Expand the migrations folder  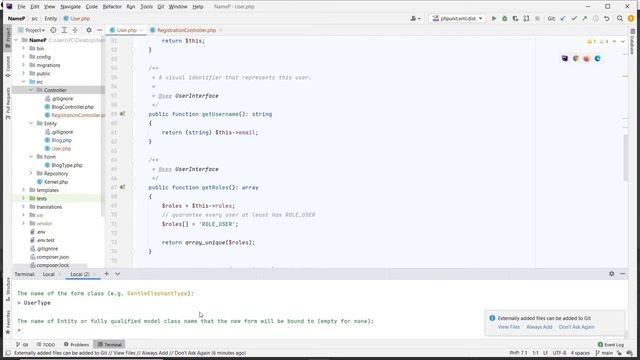23,65
